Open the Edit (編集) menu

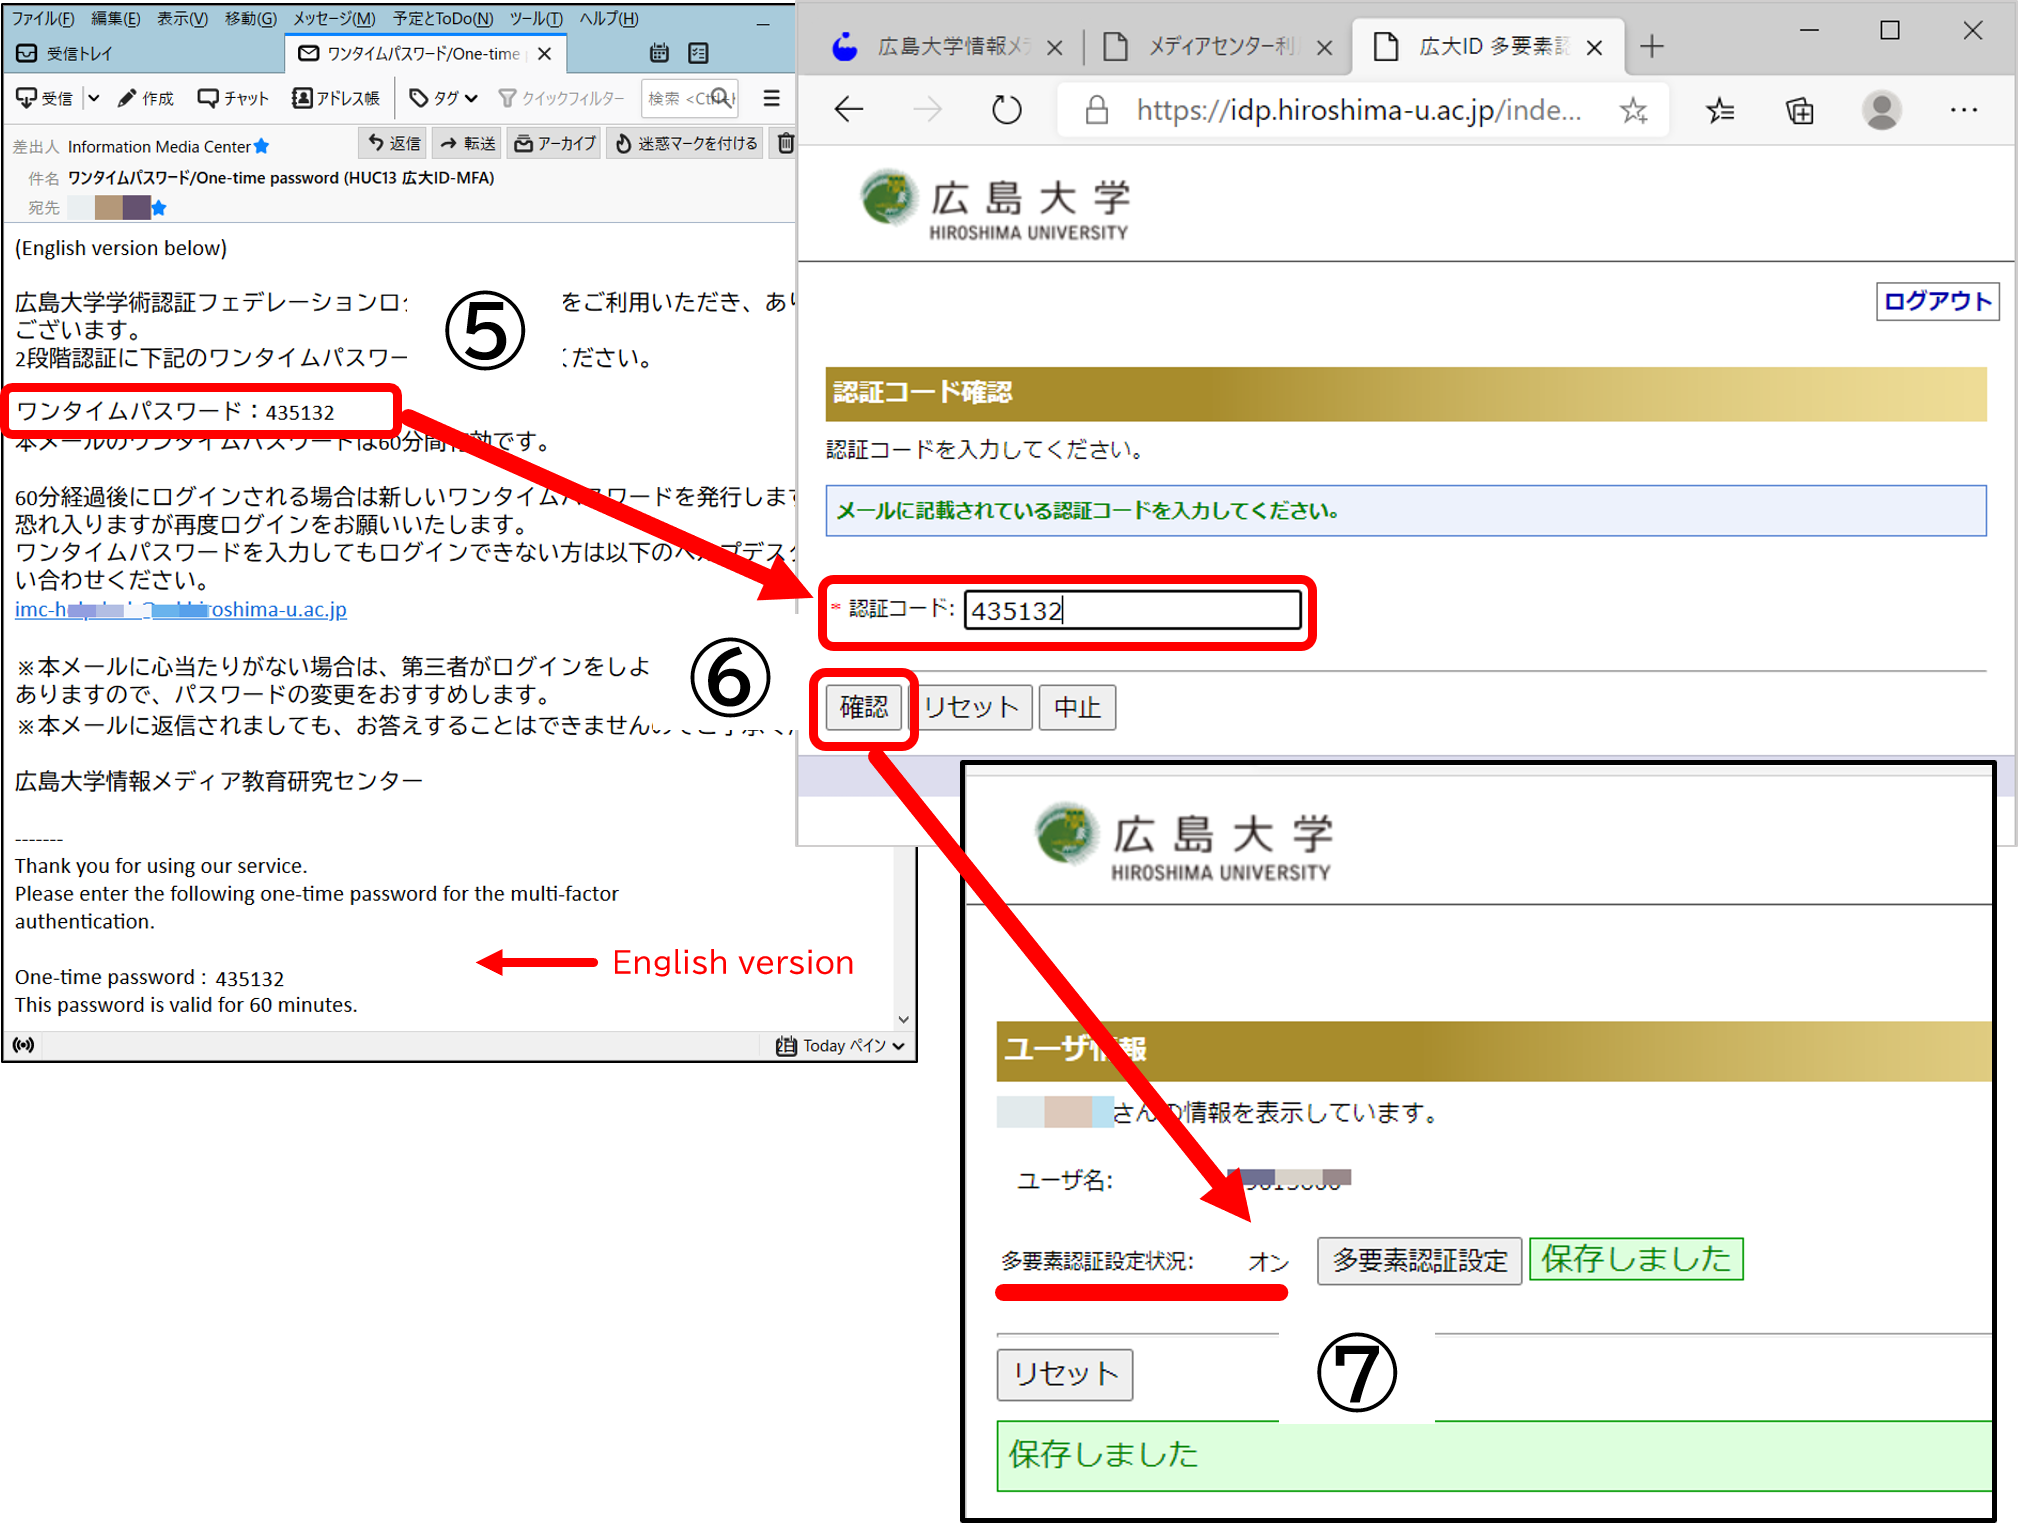pos(115,19)
